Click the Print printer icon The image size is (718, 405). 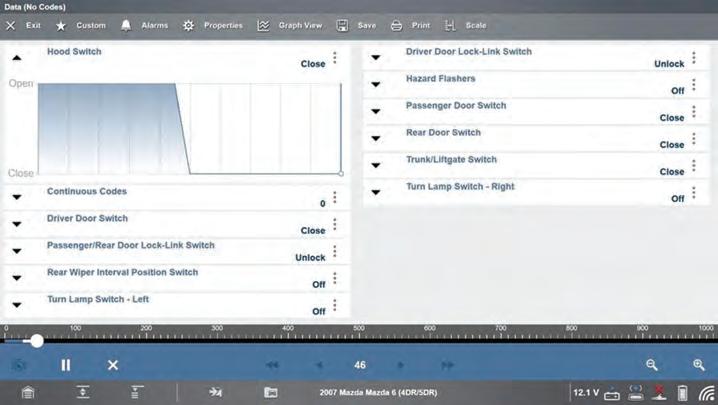[396, 26]
